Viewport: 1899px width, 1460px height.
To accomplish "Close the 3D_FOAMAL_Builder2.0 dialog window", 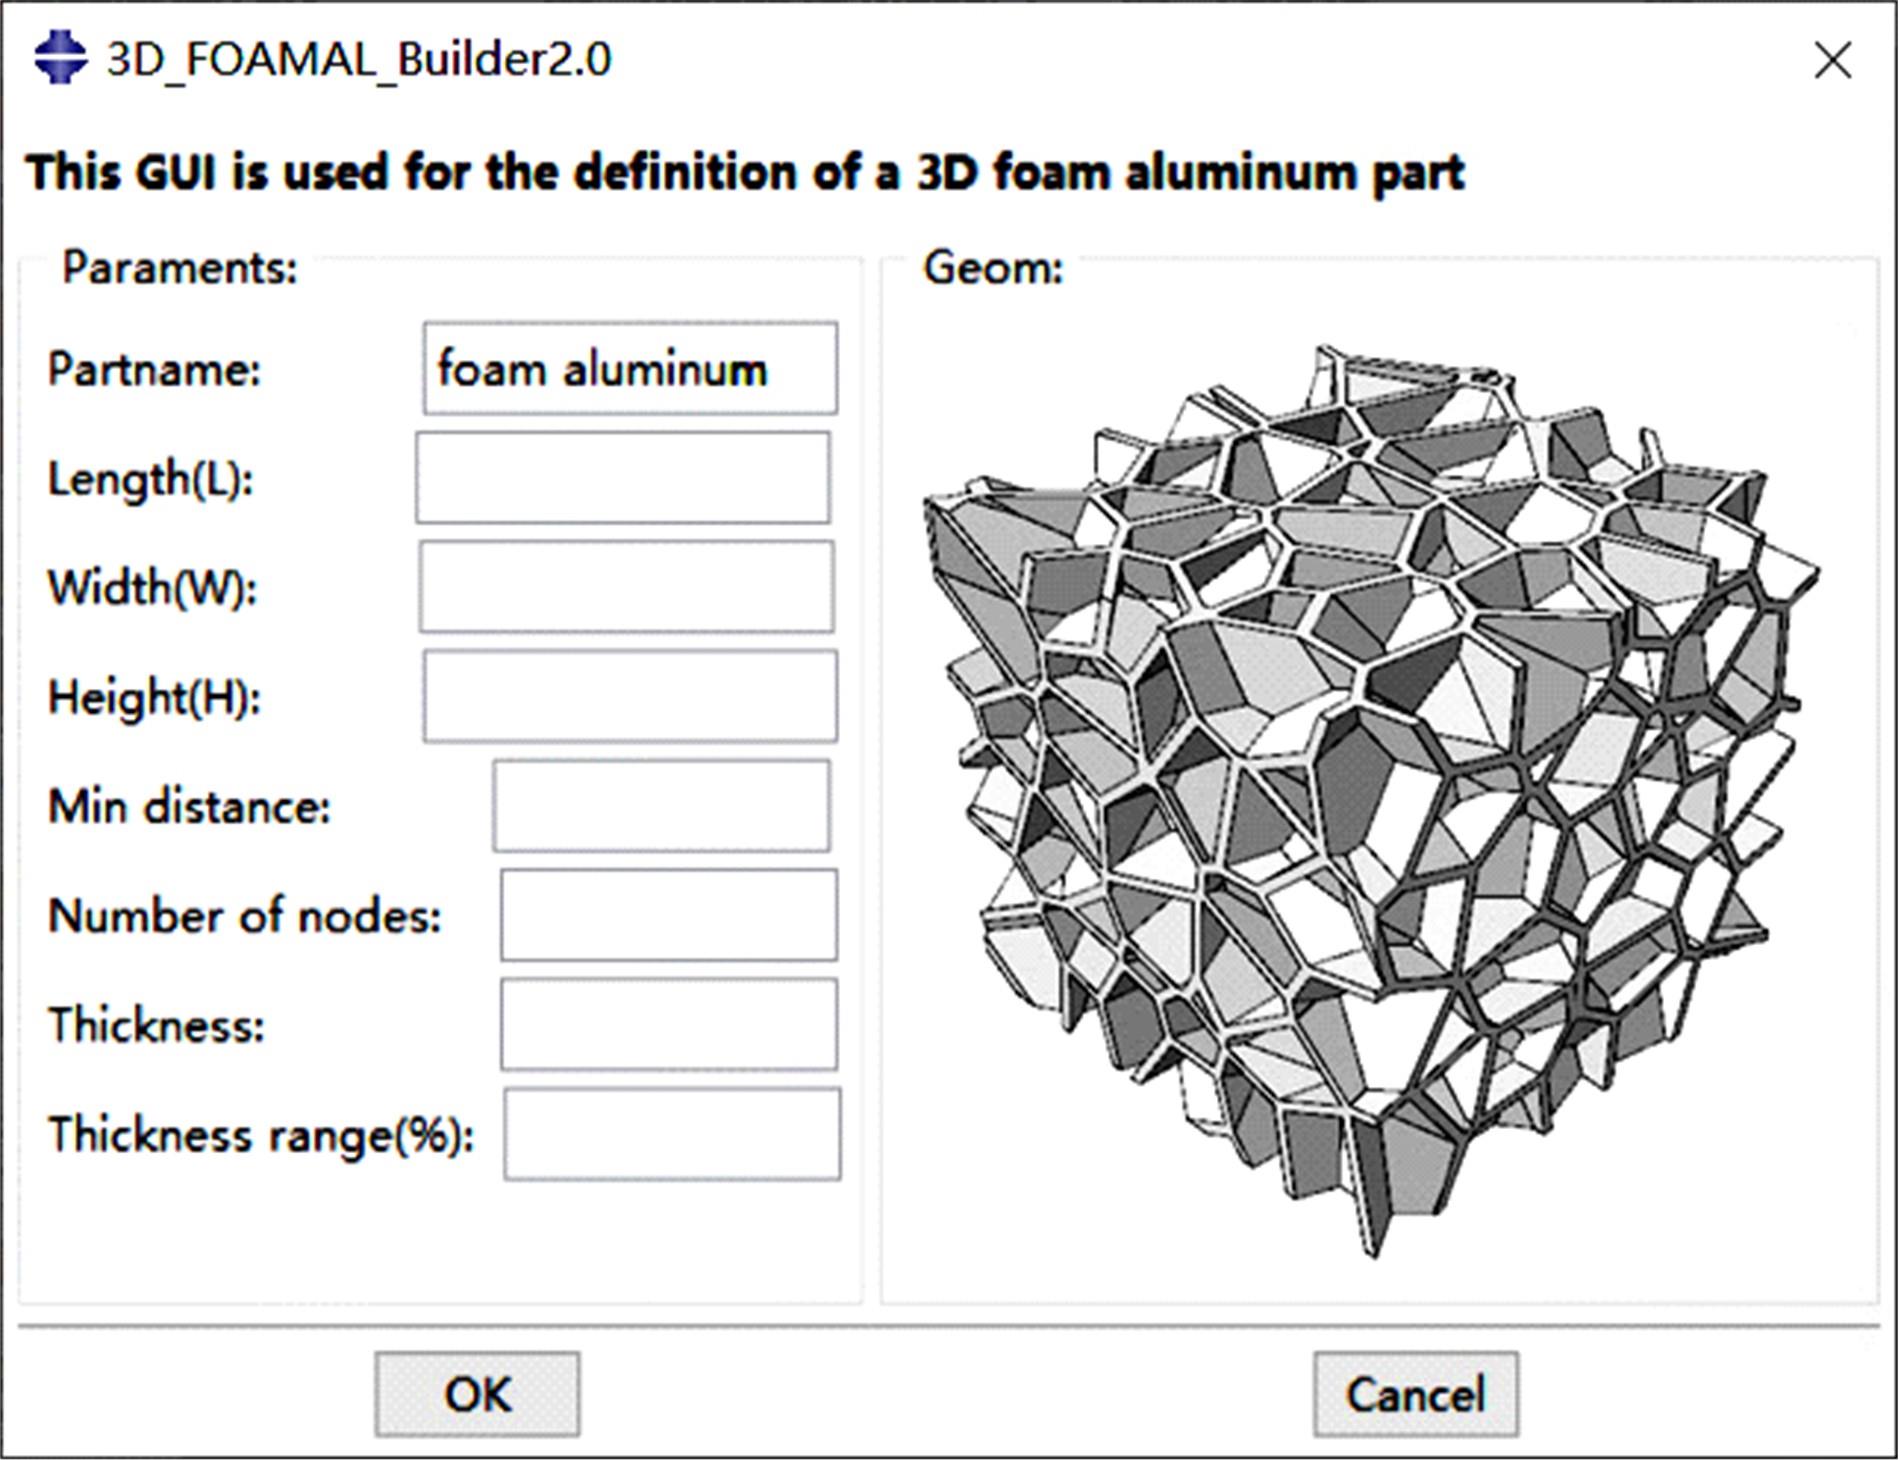I will point(1832,61).
